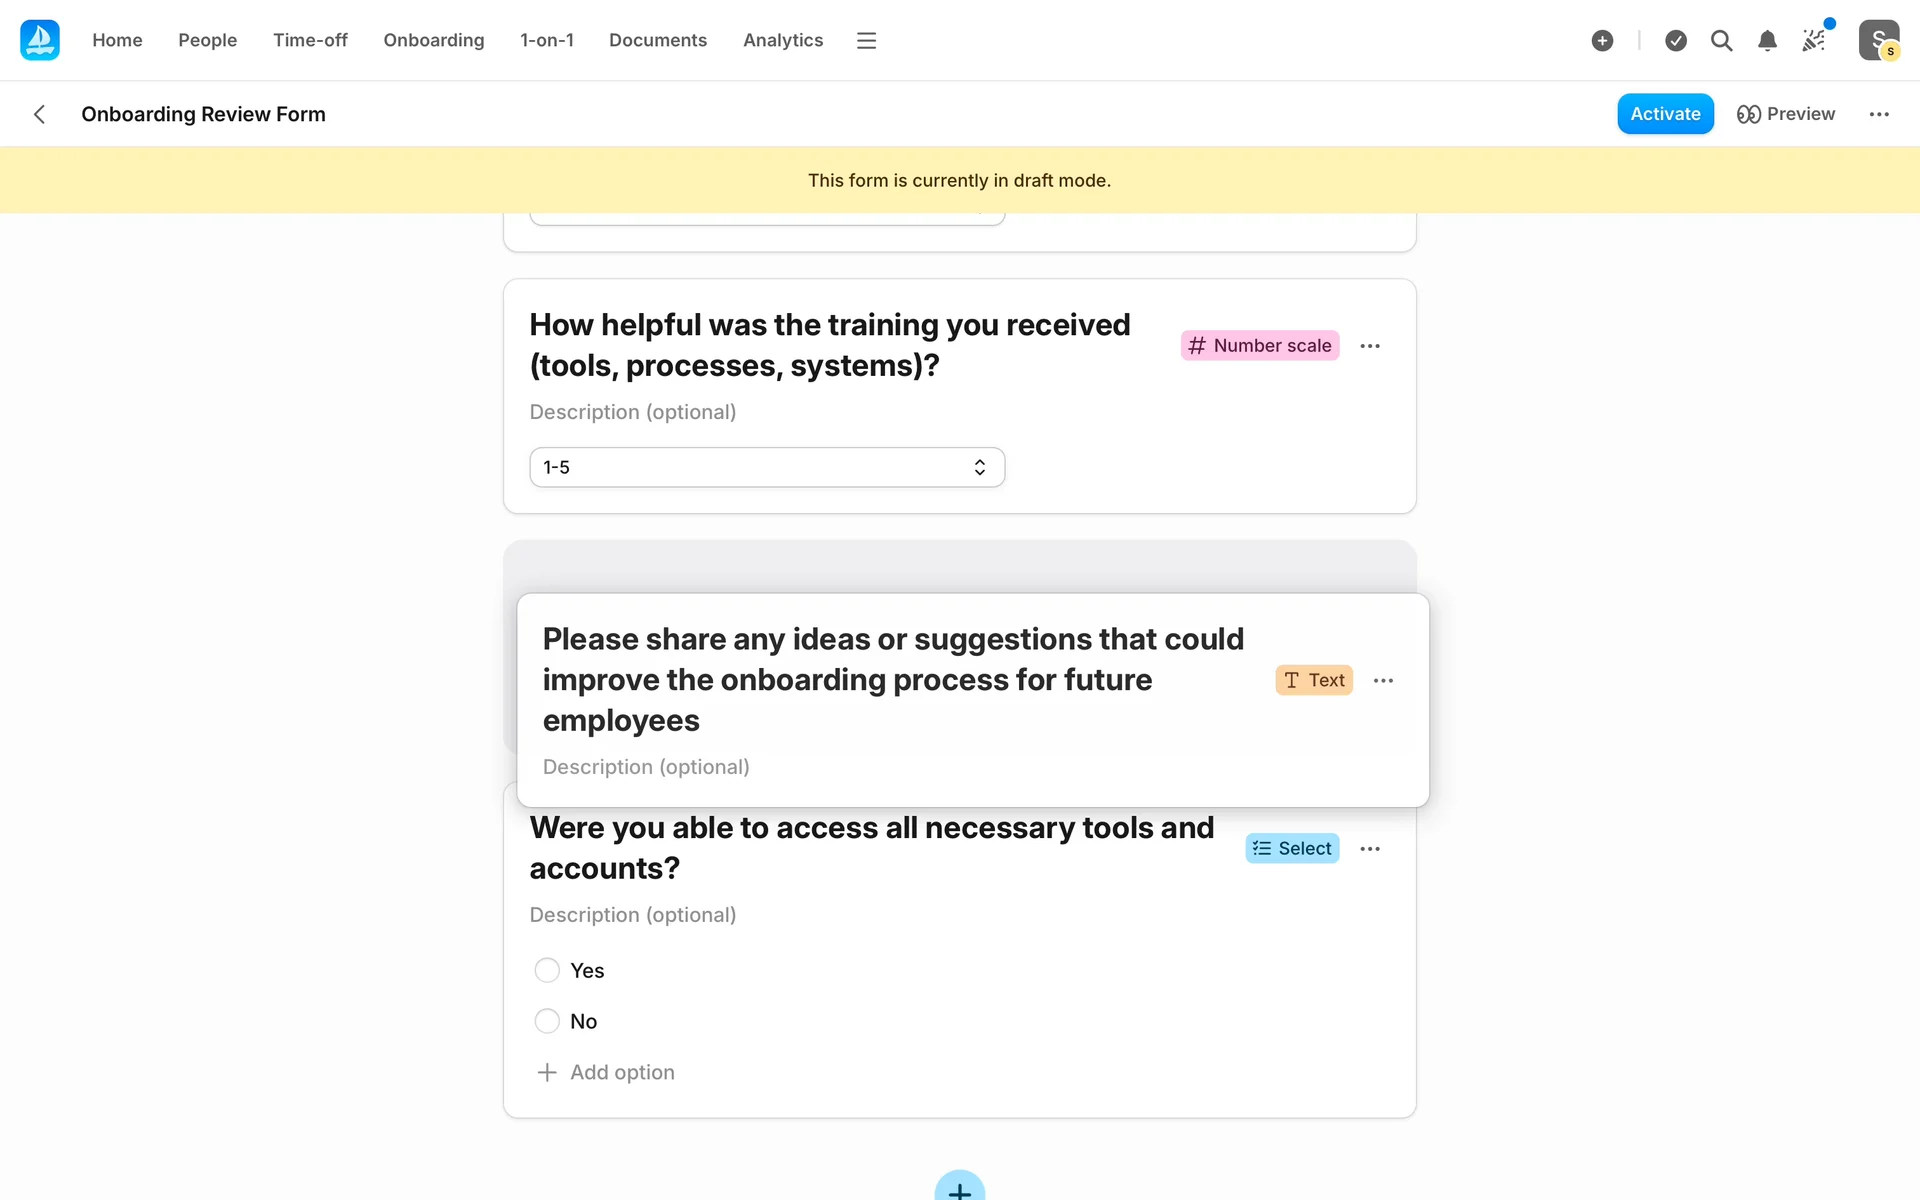Click the search magnifier icon

1721,40
